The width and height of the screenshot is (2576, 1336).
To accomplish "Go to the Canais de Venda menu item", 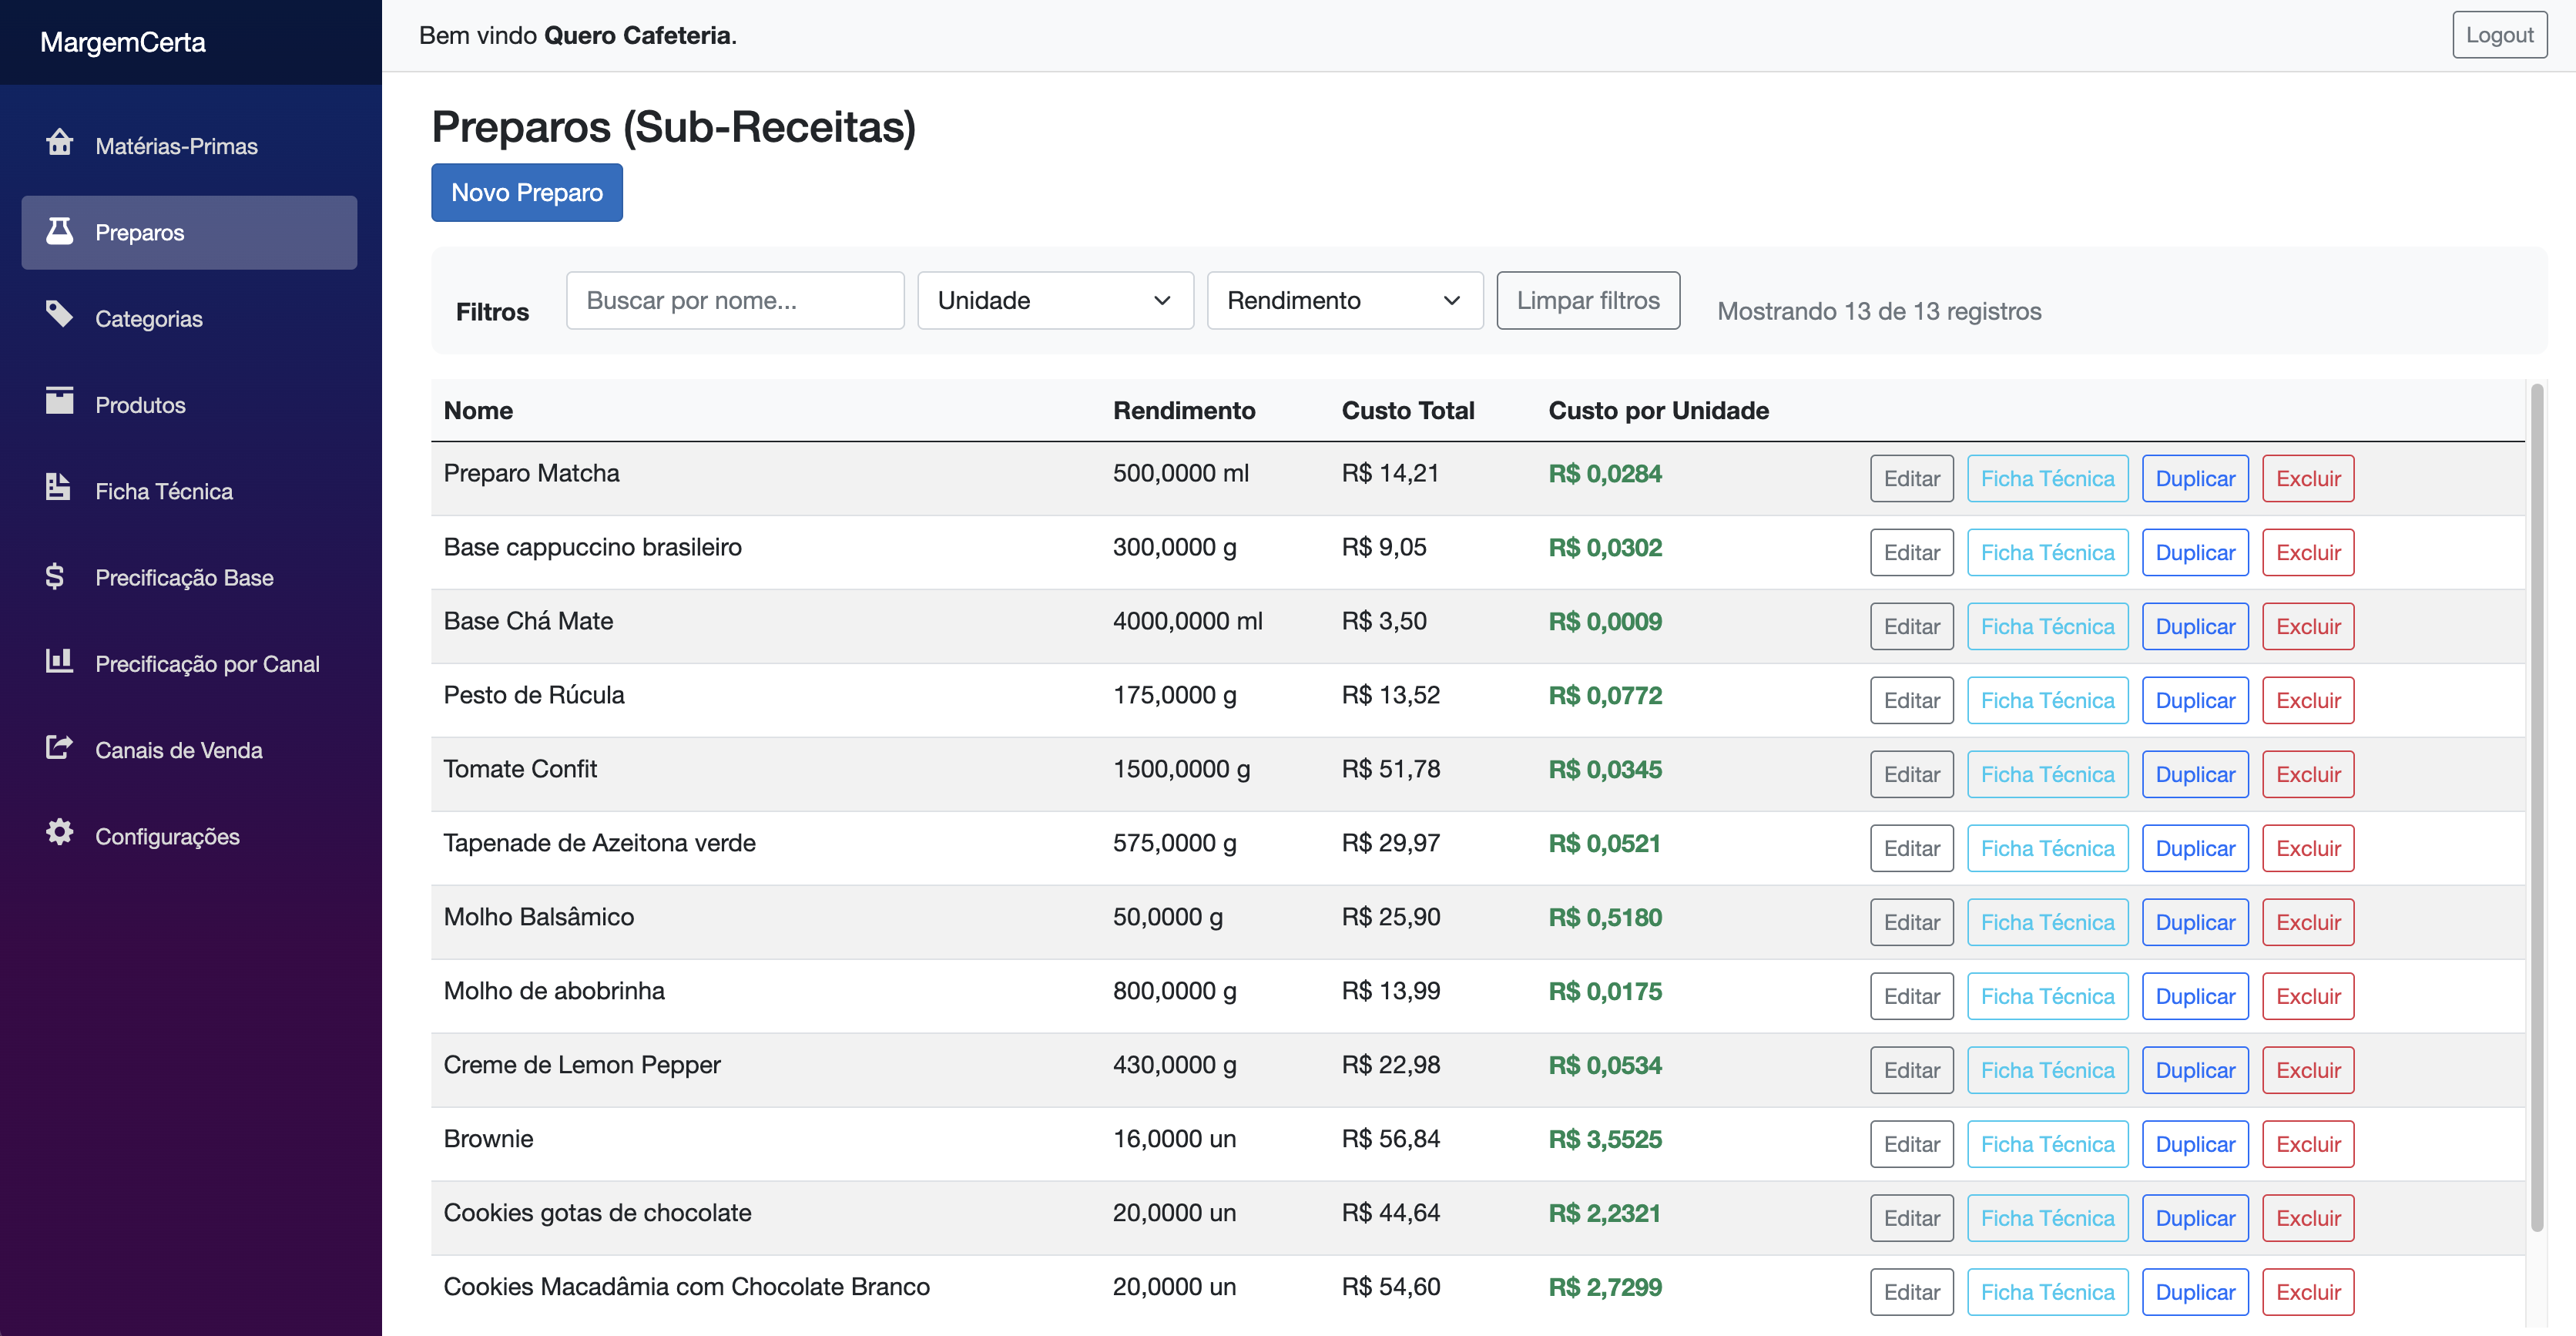I will tap(178, 750).
